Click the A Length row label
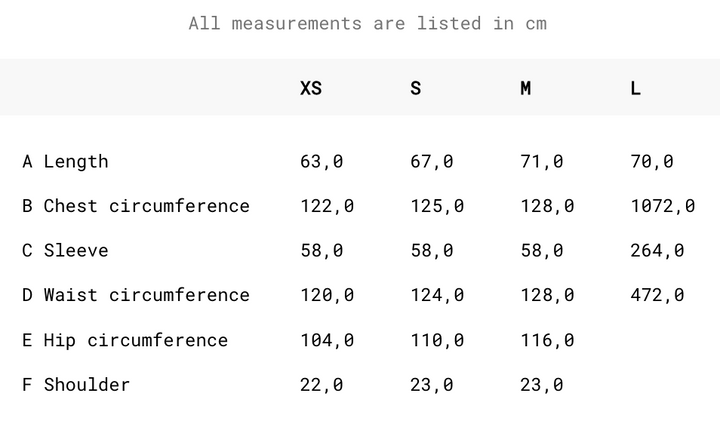 coord(65,161)
